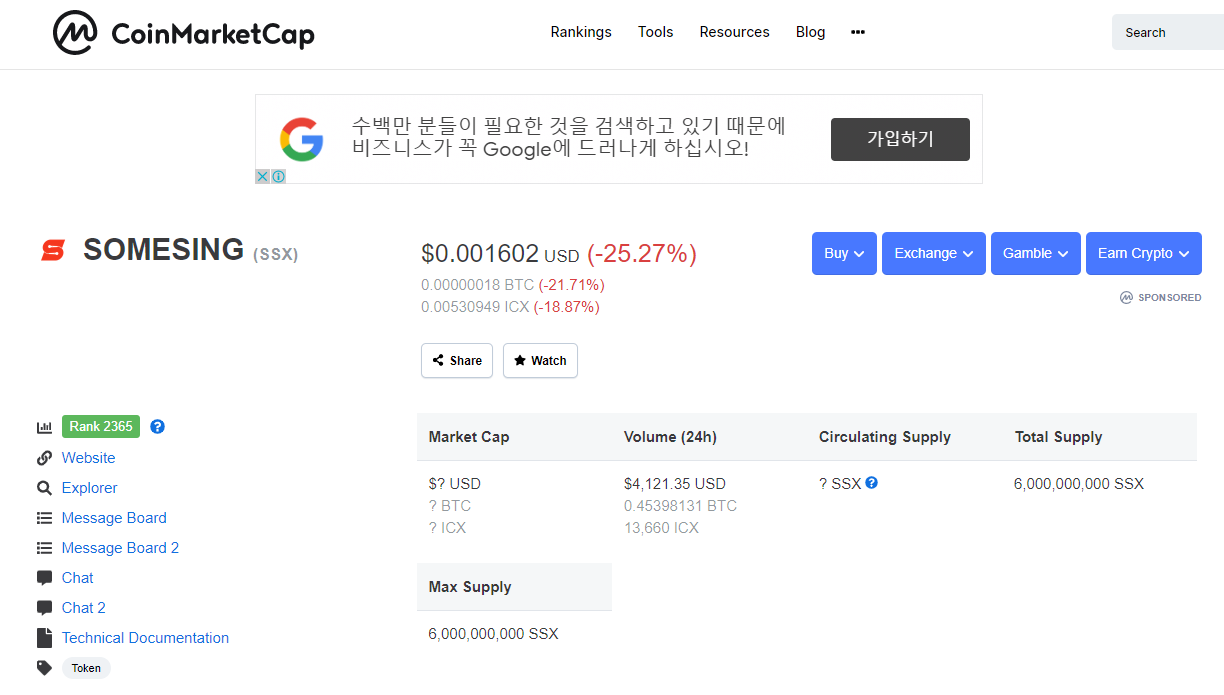Click the Google G logo in ad
1224x695 pixels.
(301, 139)
